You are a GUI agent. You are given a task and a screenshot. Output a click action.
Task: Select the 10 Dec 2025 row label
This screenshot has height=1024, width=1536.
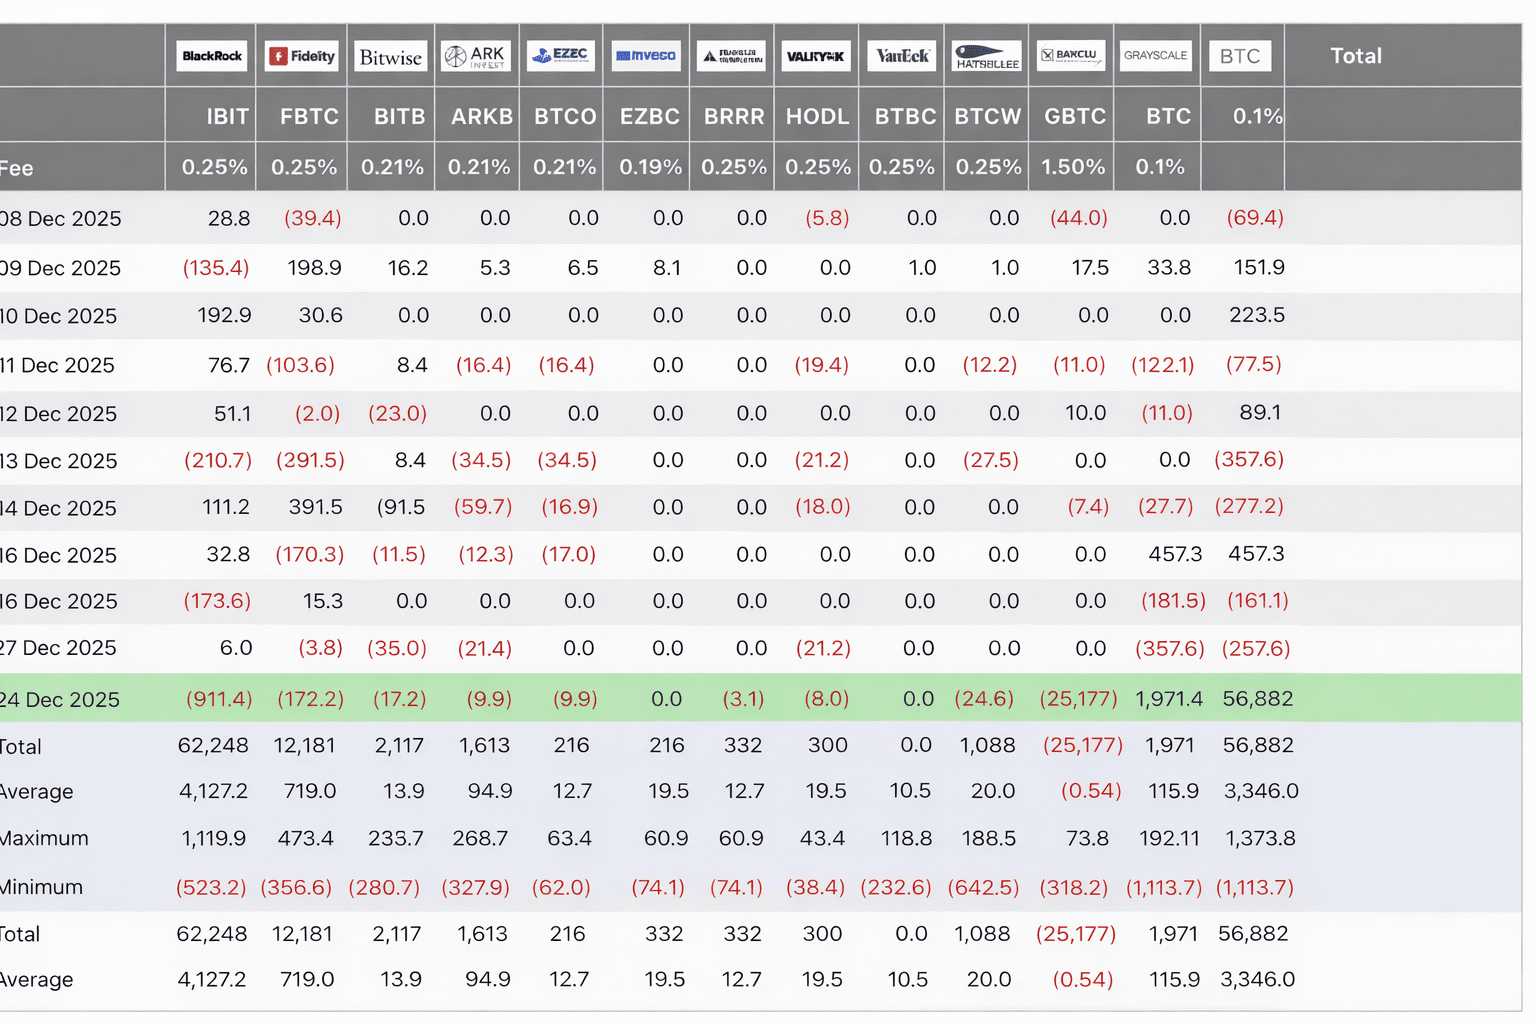59,316
